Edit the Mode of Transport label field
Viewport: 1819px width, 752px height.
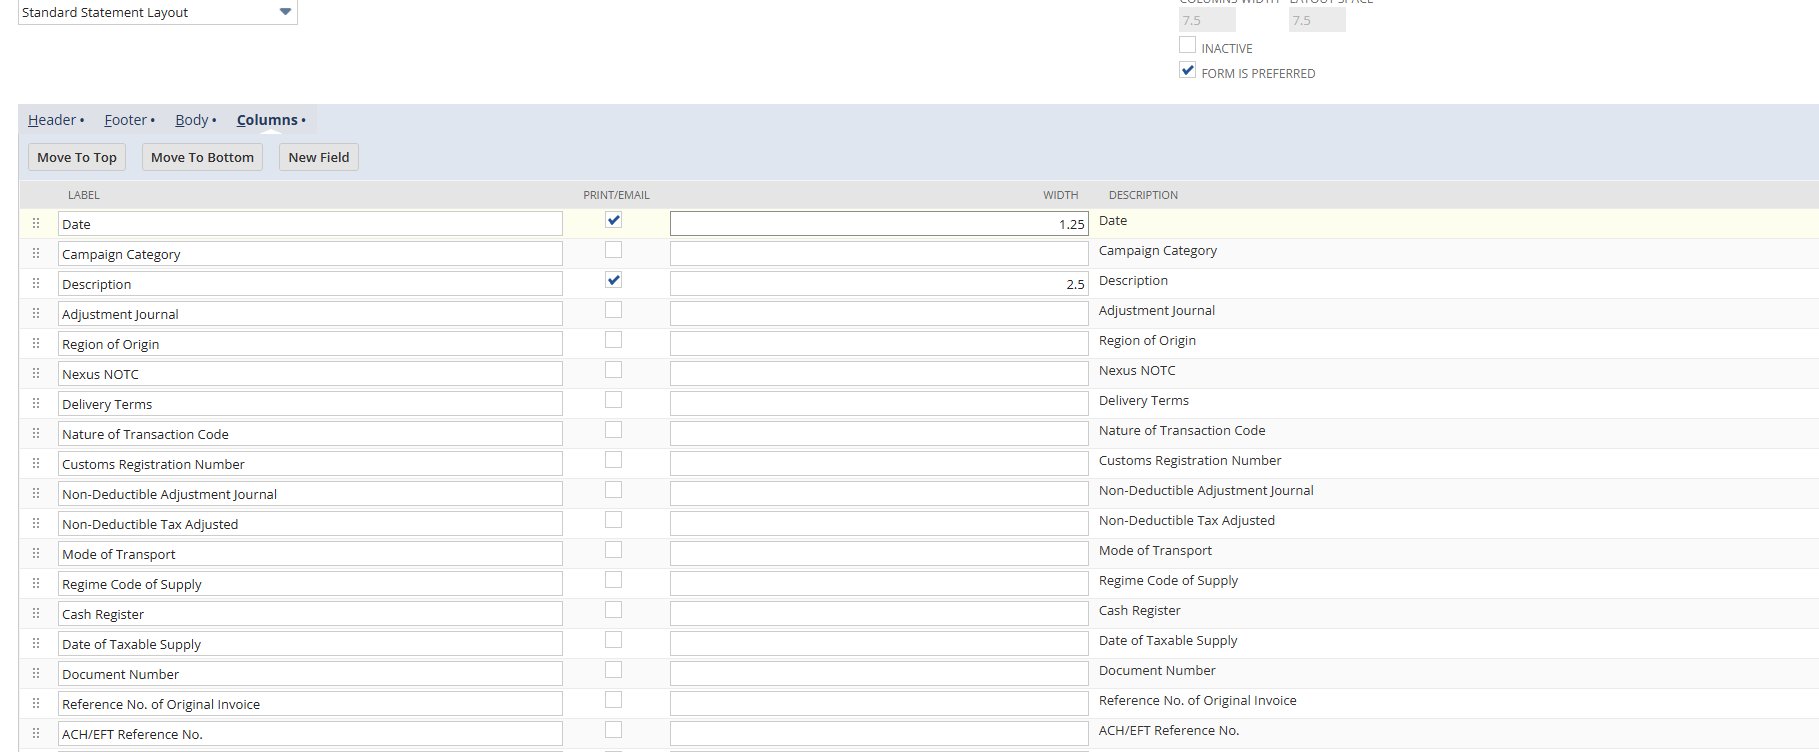point(310,554)
